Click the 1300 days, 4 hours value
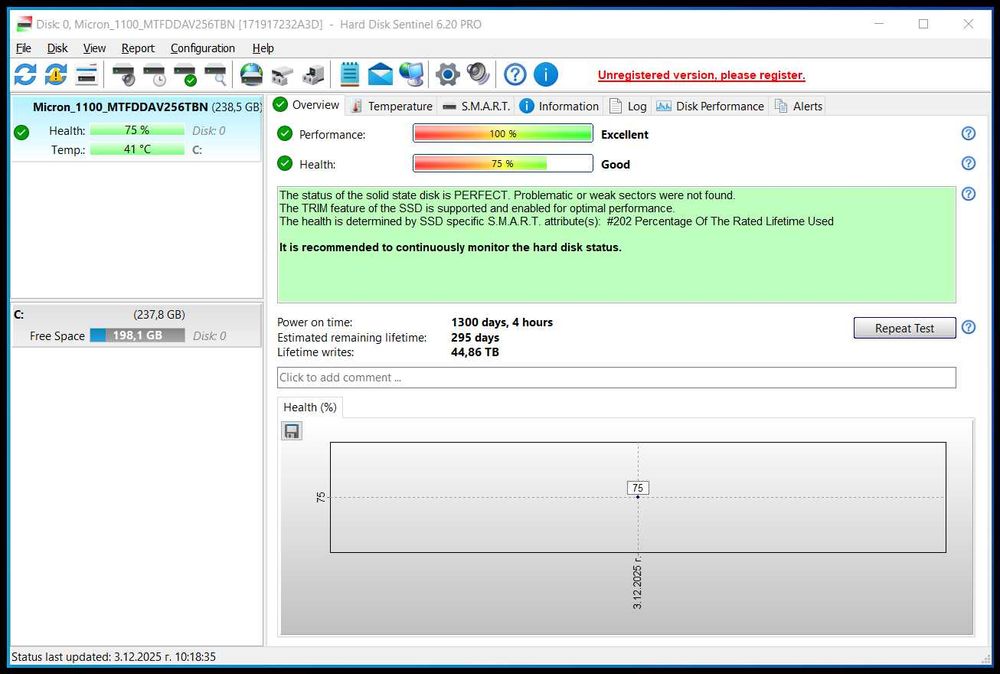Viewport: 1000px width, 674px height. (502, 322)
